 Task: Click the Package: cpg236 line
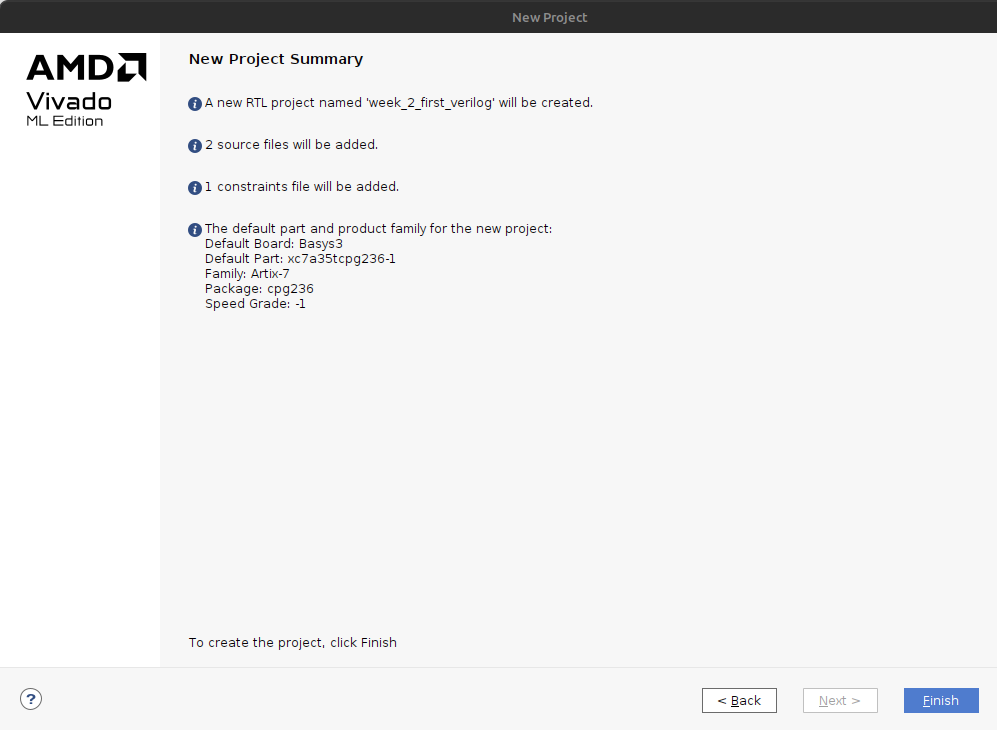pyautogui.click(x=259, y=289)
